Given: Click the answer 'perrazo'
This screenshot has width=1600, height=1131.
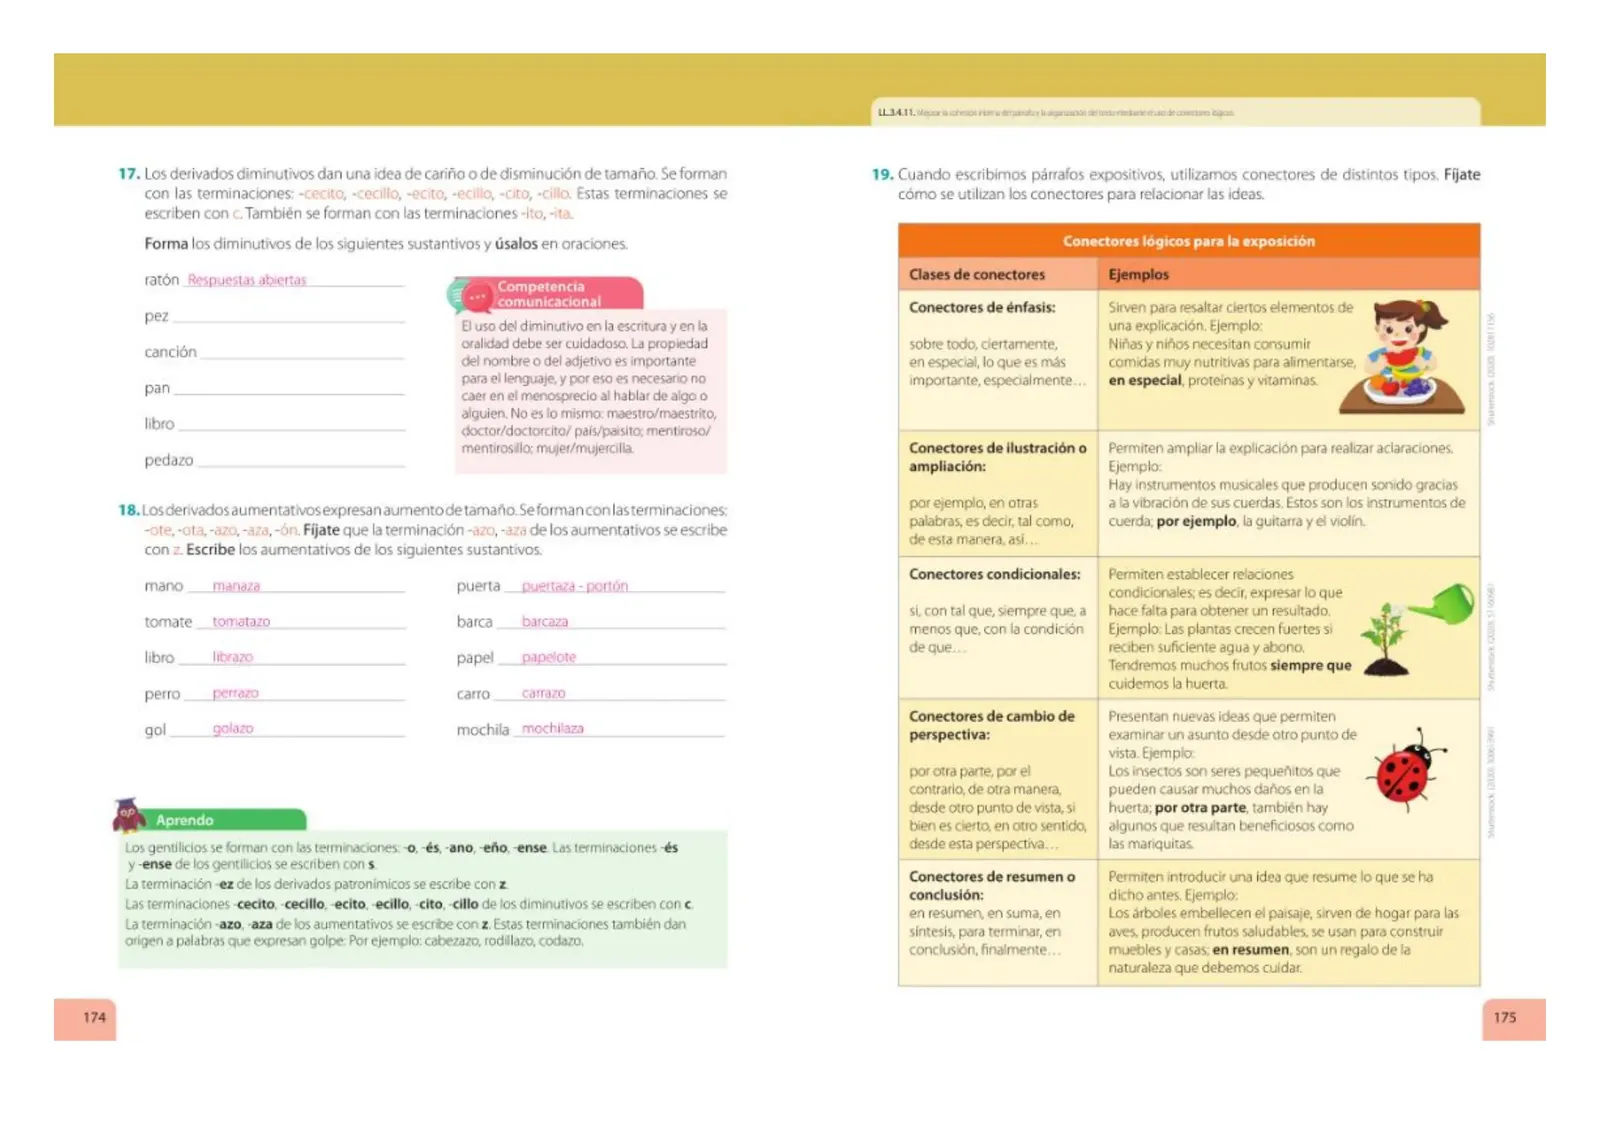Looking at the screenshot, I should 235,693.
